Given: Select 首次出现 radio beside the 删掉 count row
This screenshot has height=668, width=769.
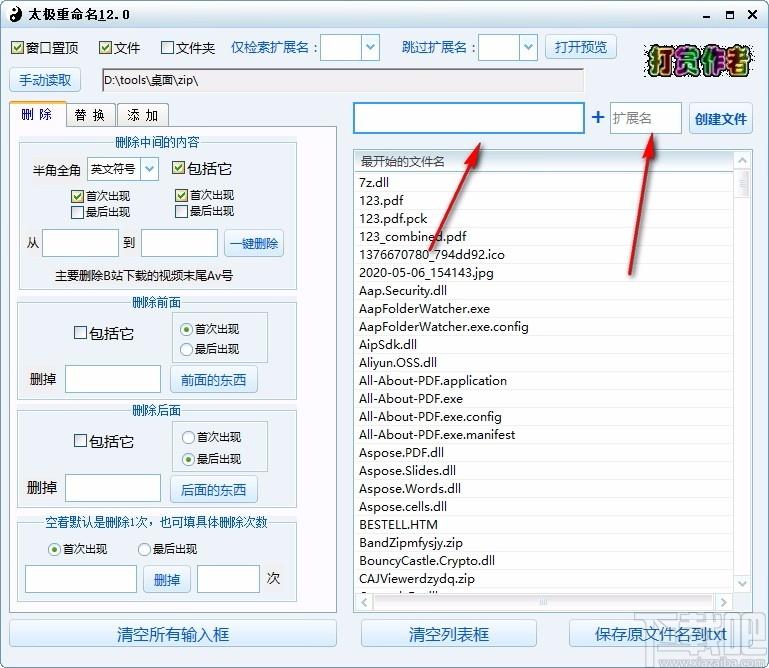Looking at the screenshot, I should pyautogui.click(x=54, y=549).
